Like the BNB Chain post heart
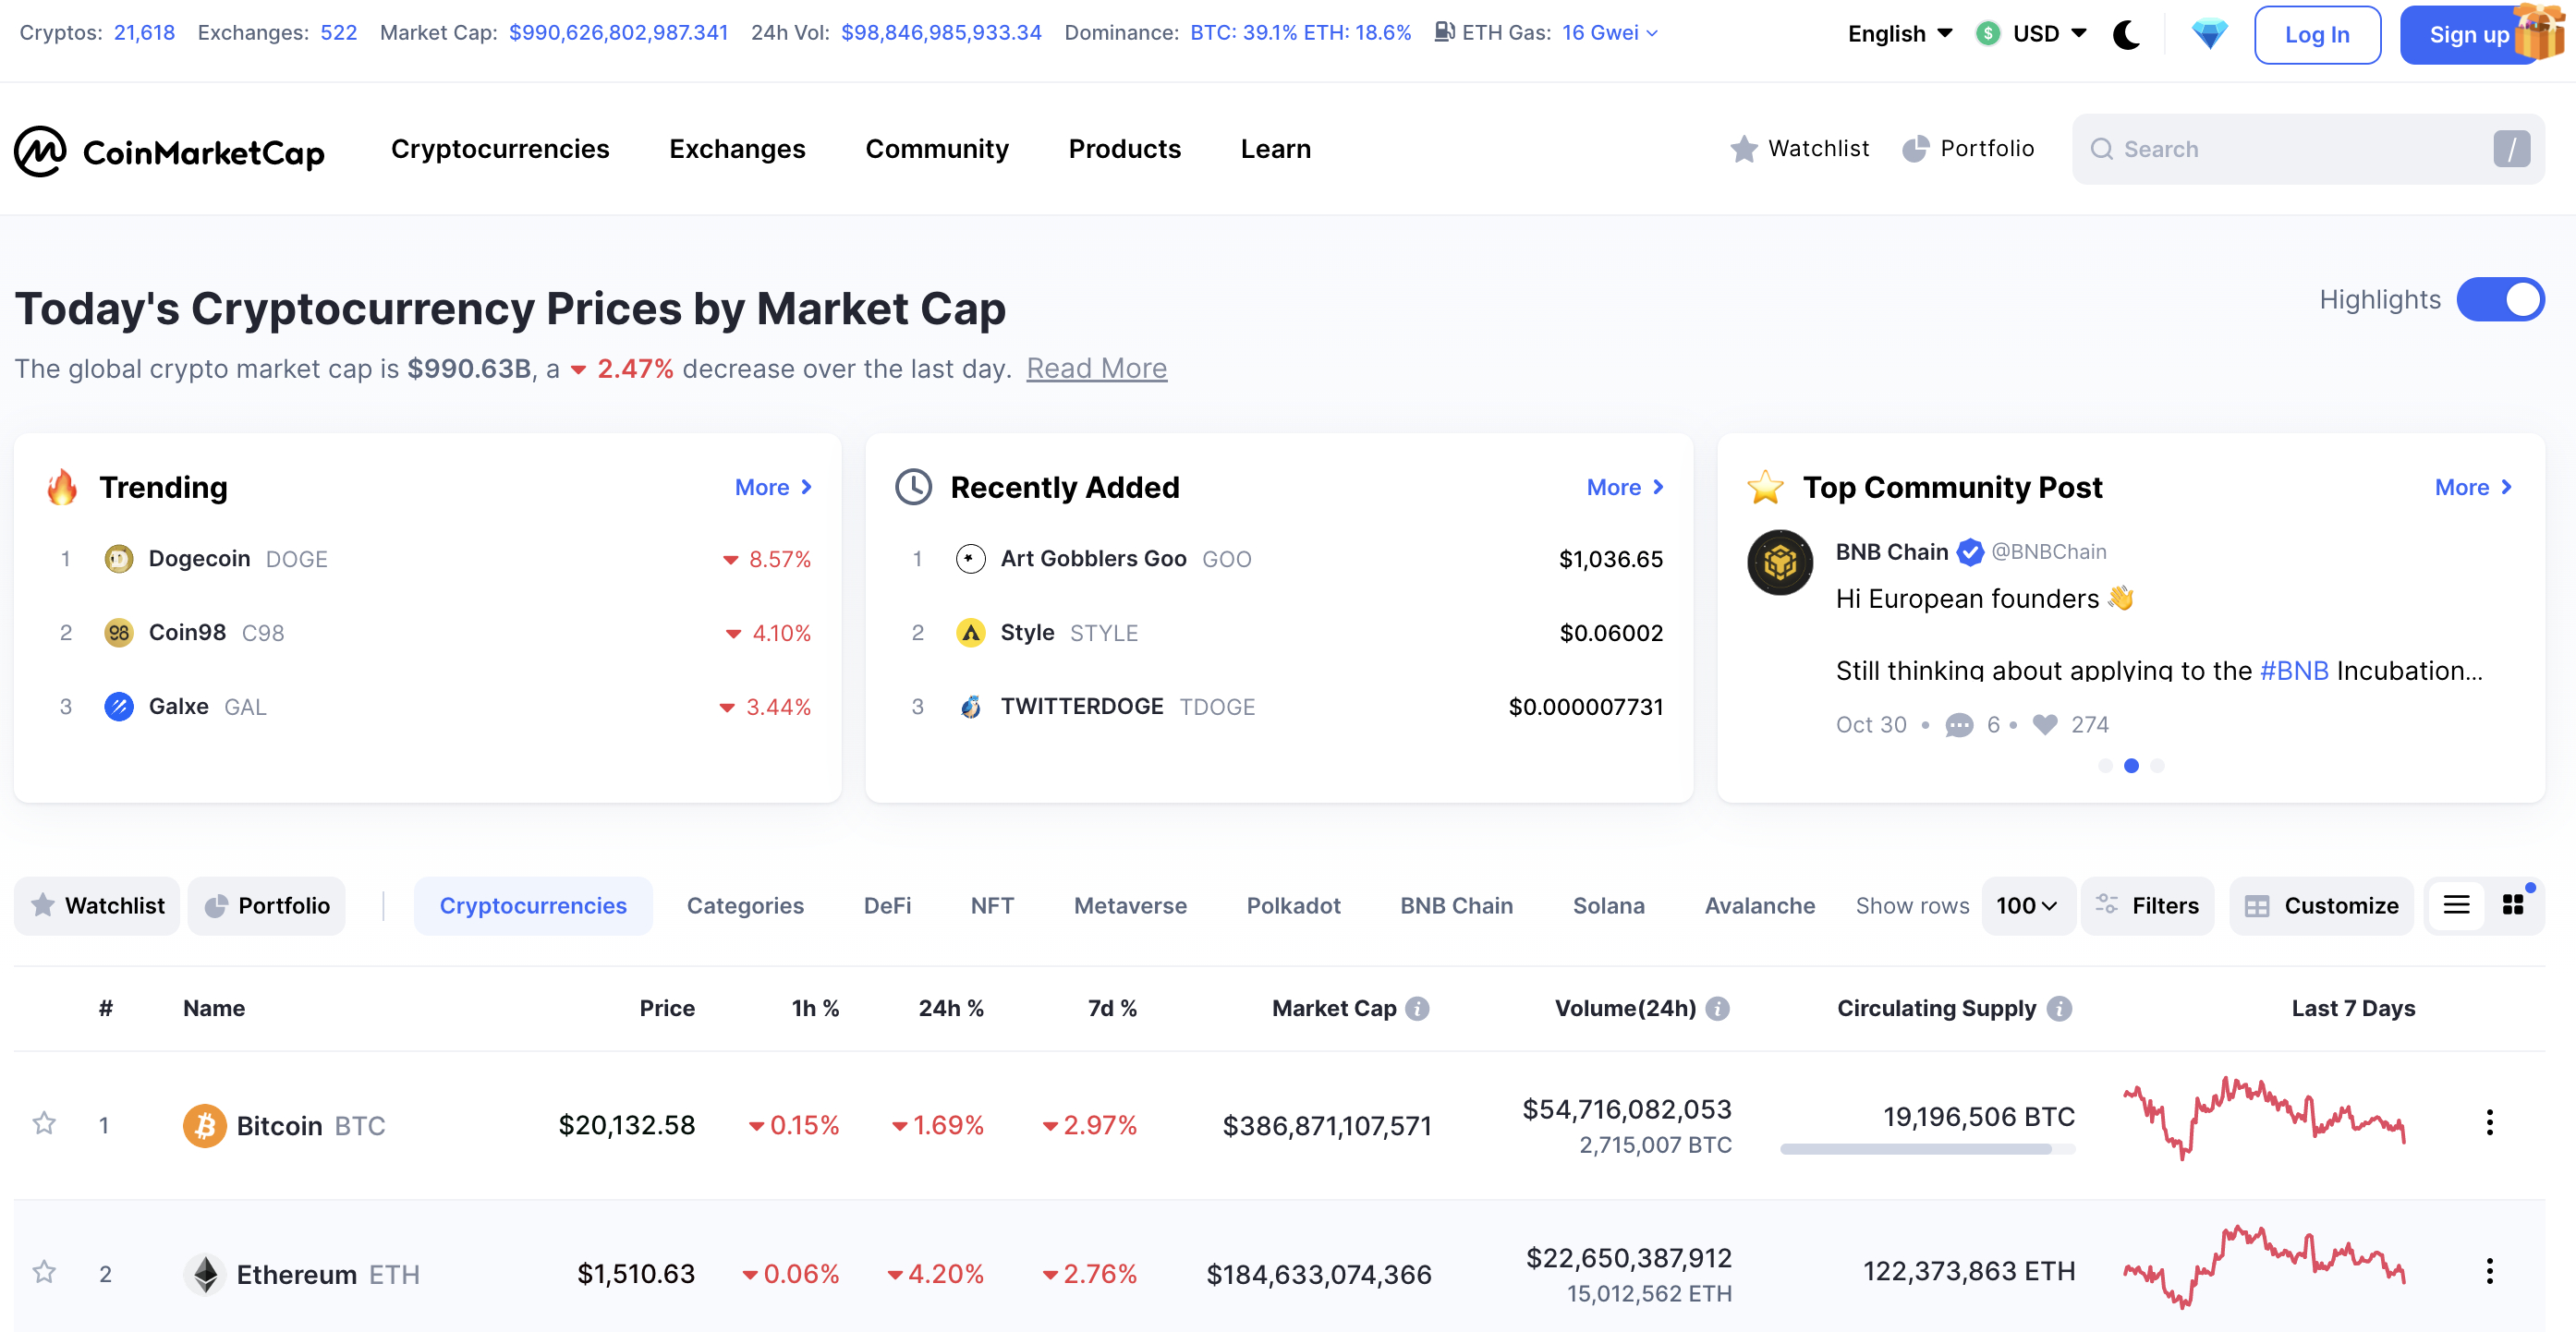2576x1332 pixels. point(2045,724)
